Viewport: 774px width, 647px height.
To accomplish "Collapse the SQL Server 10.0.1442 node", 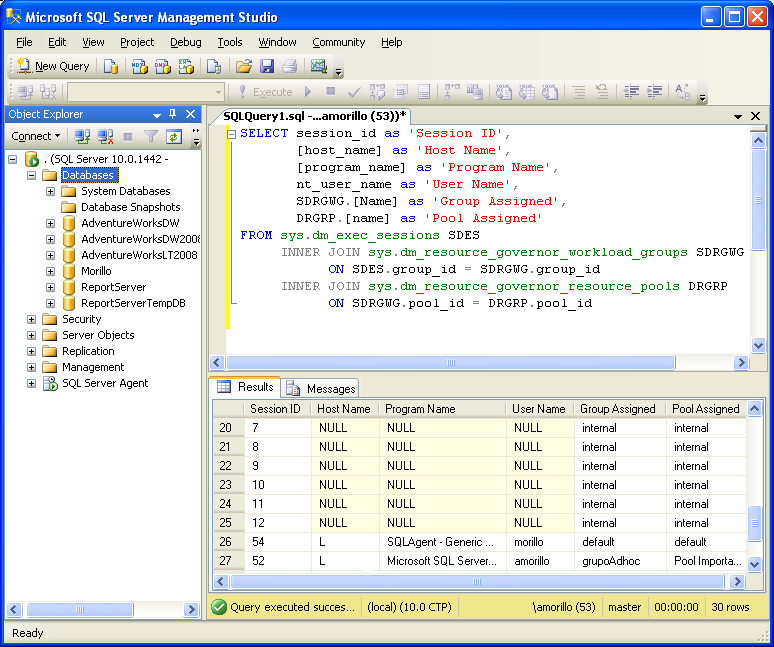I will pyautogui.click(x=13, y=159).
